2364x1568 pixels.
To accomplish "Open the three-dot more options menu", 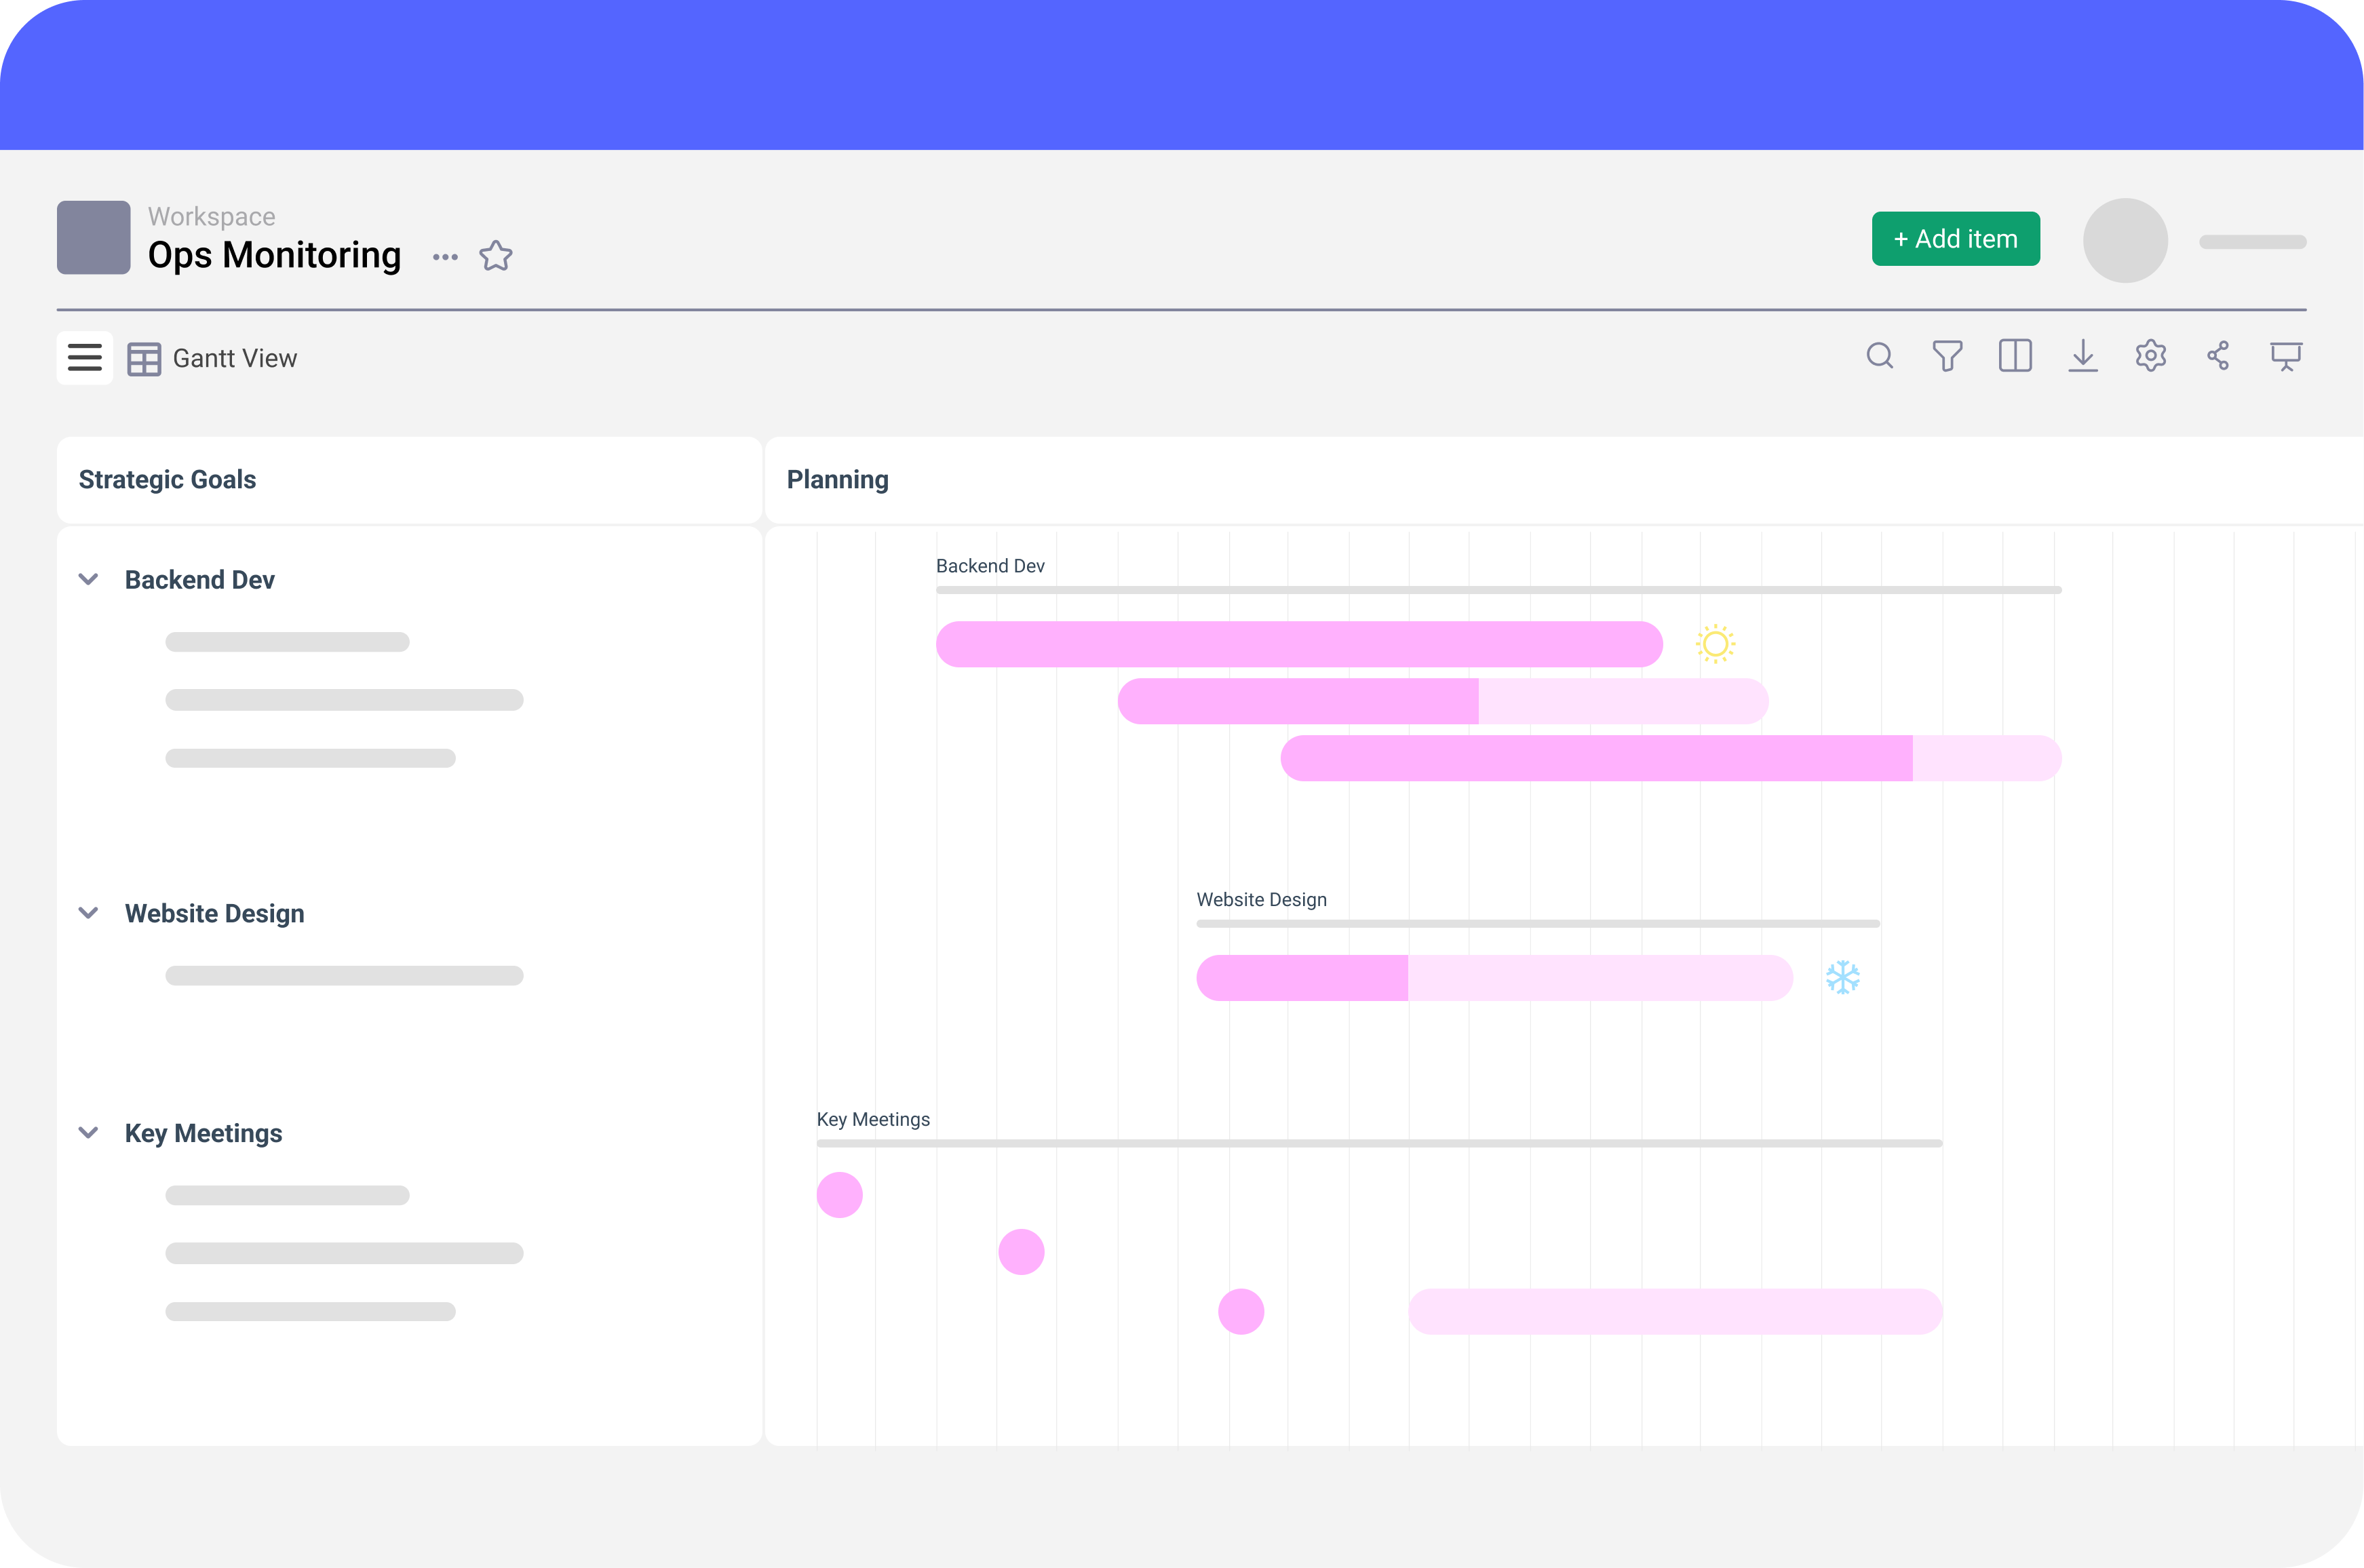I will click(x=445, y=257).
